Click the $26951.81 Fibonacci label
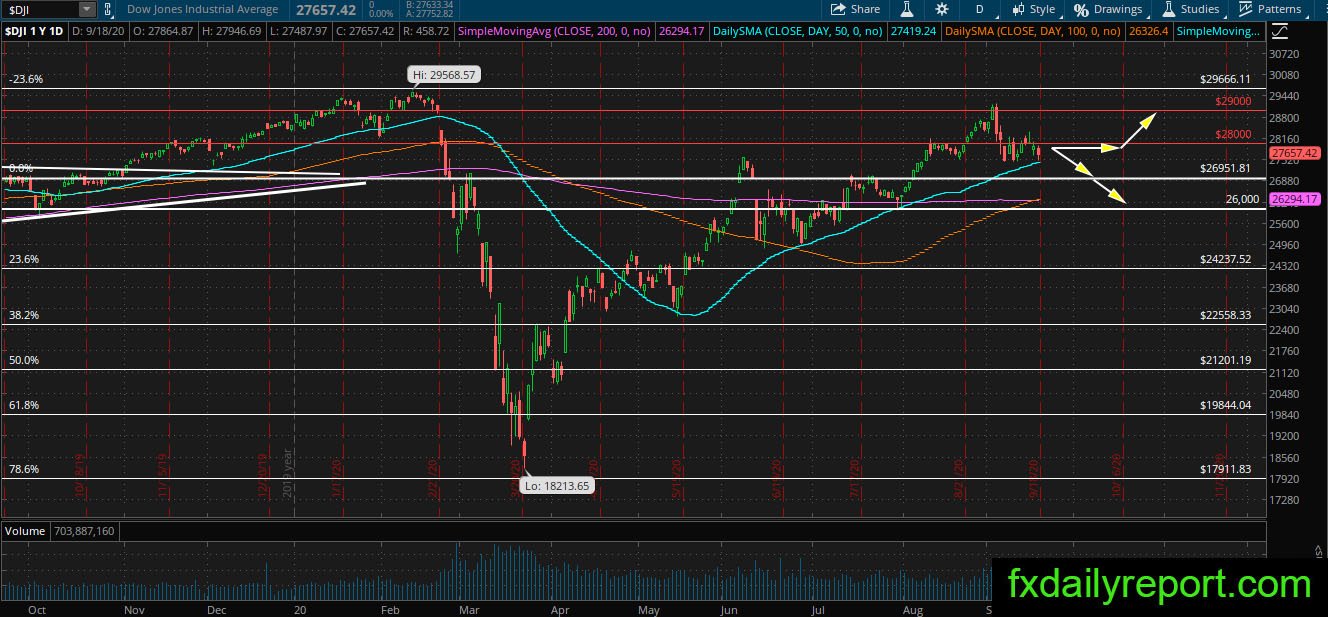 pos(1226,168)
